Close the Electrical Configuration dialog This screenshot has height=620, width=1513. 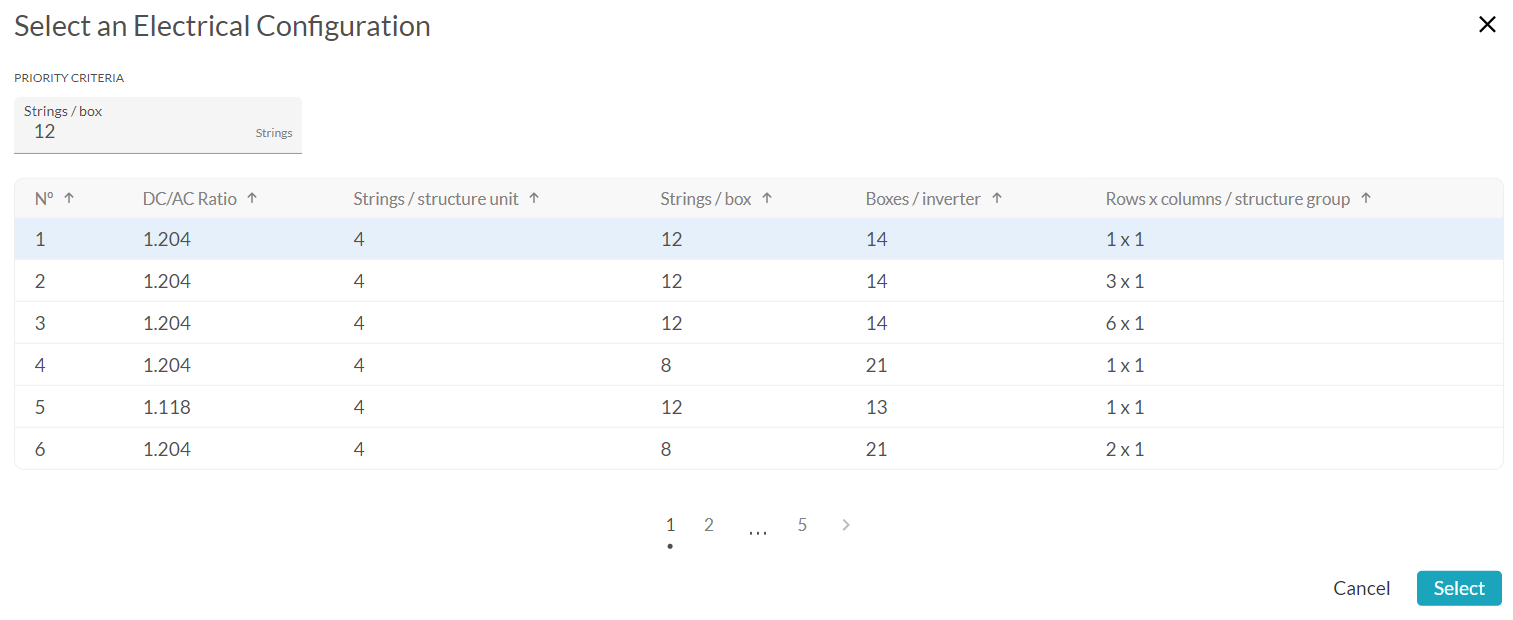(1487, 25)
